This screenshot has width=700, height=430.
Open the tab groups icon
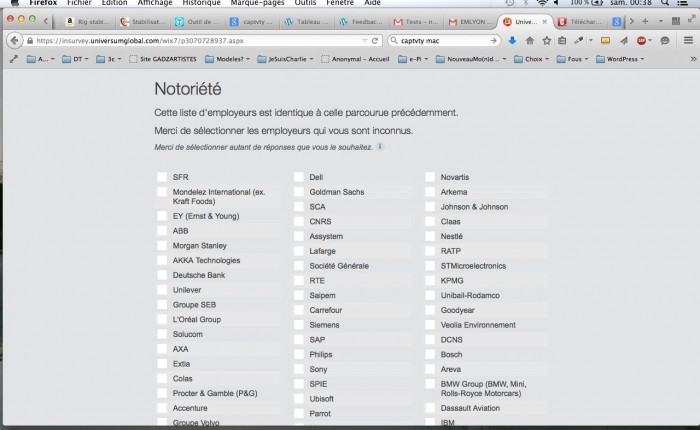(676, 21)
